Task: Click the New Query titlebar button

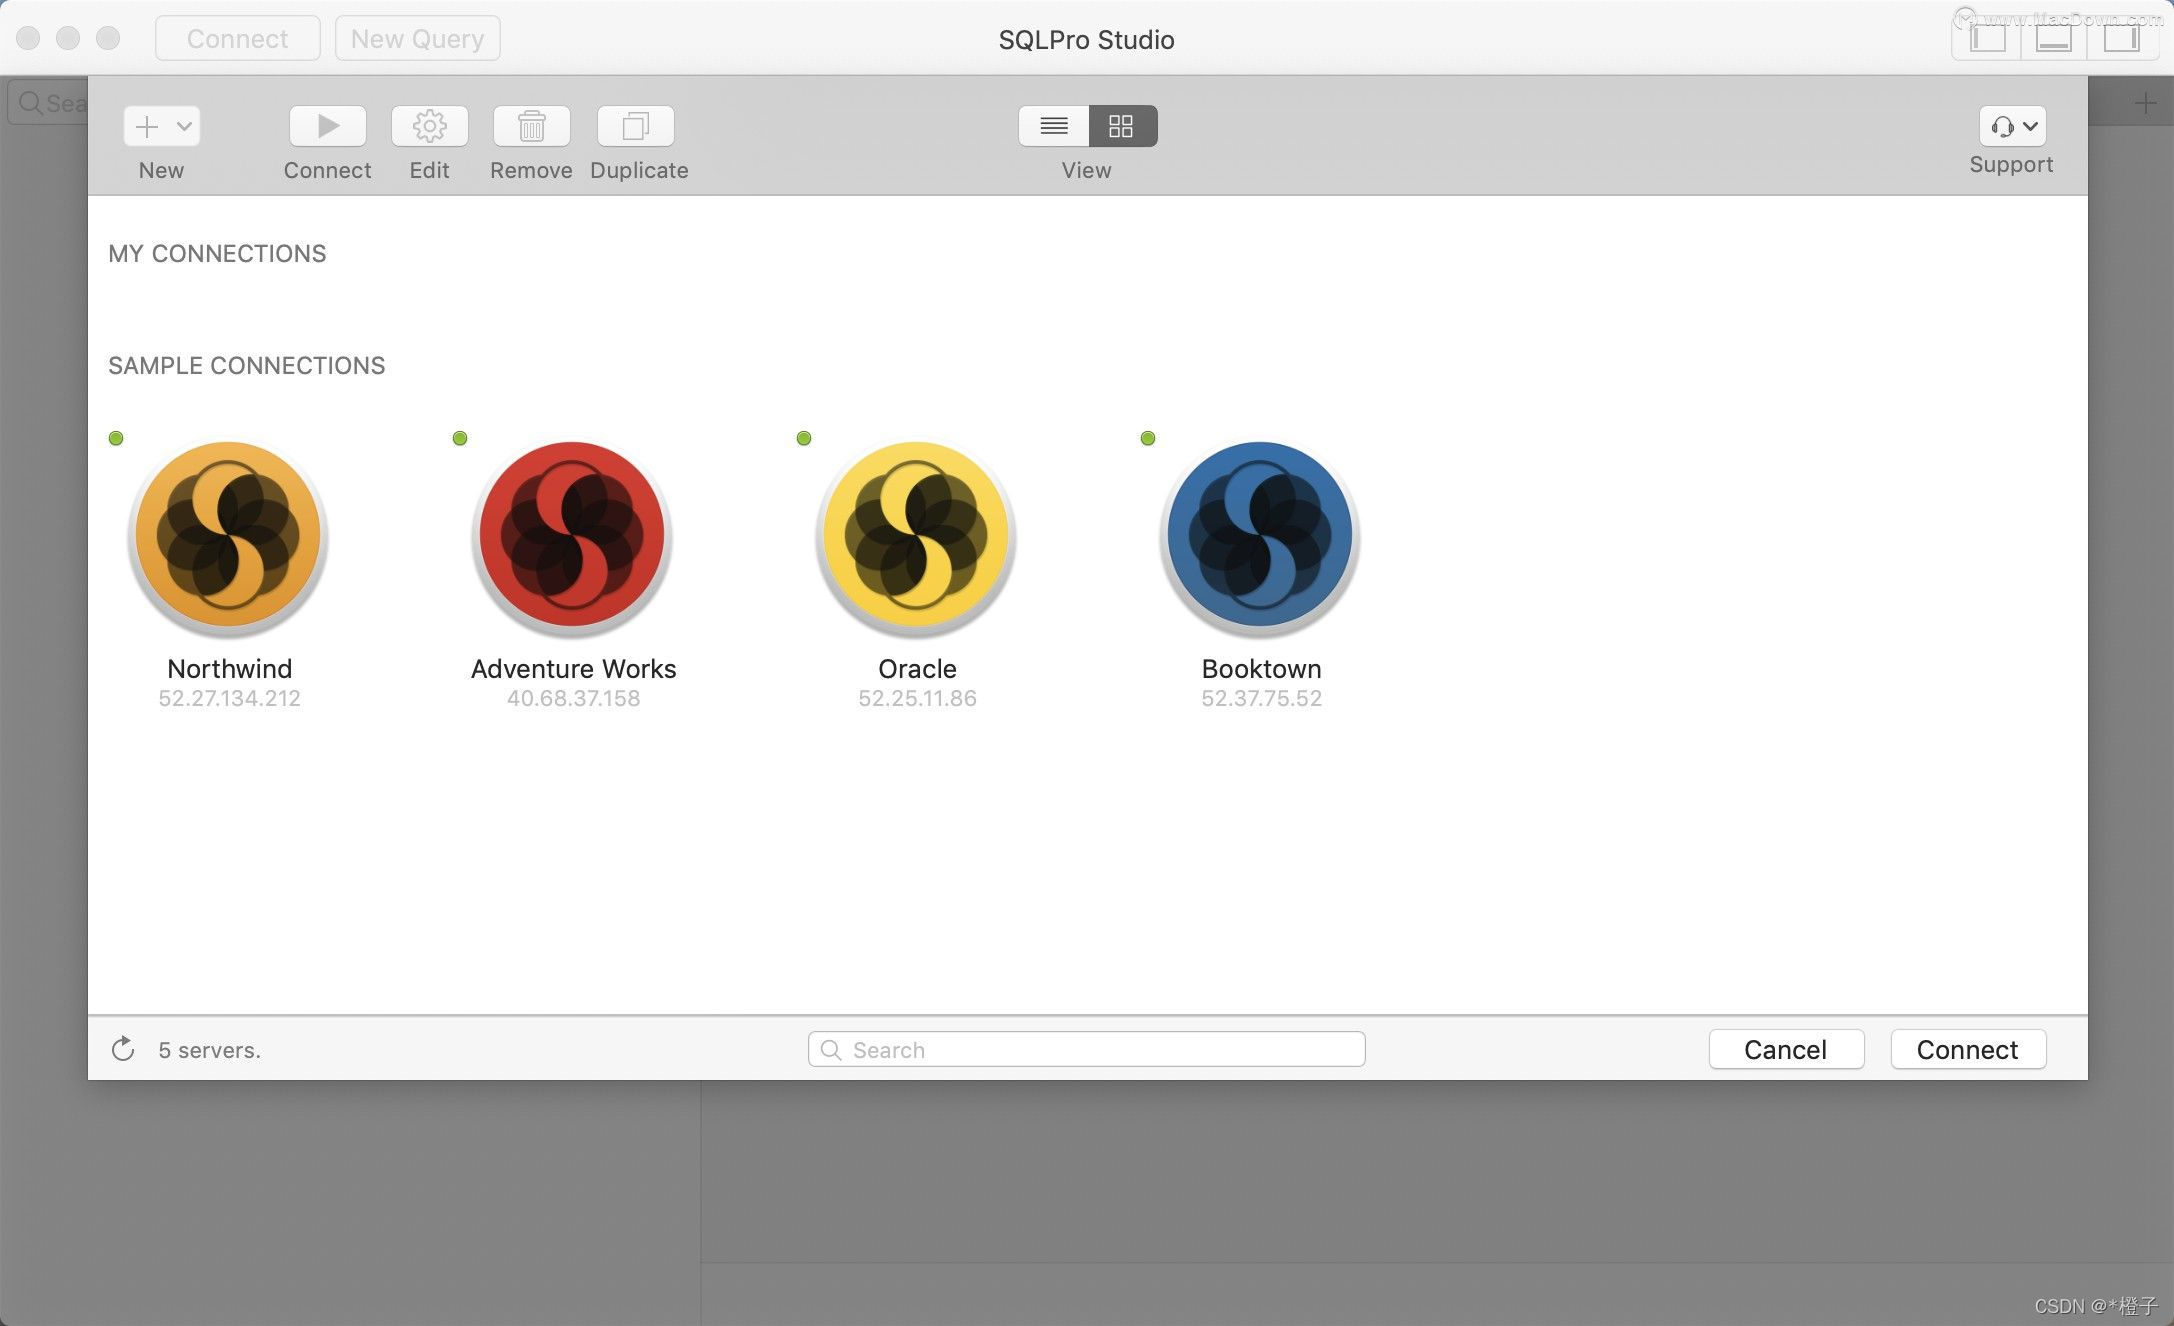Action: [x=417, y=39]
